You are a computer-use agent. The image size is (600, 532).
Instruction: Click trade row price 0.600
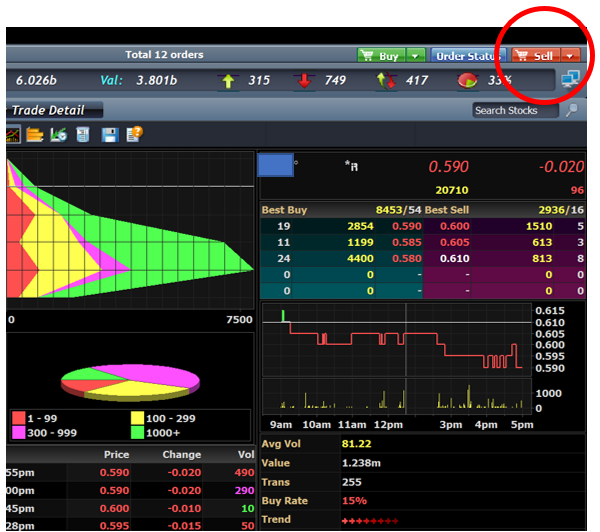[114, 508]
